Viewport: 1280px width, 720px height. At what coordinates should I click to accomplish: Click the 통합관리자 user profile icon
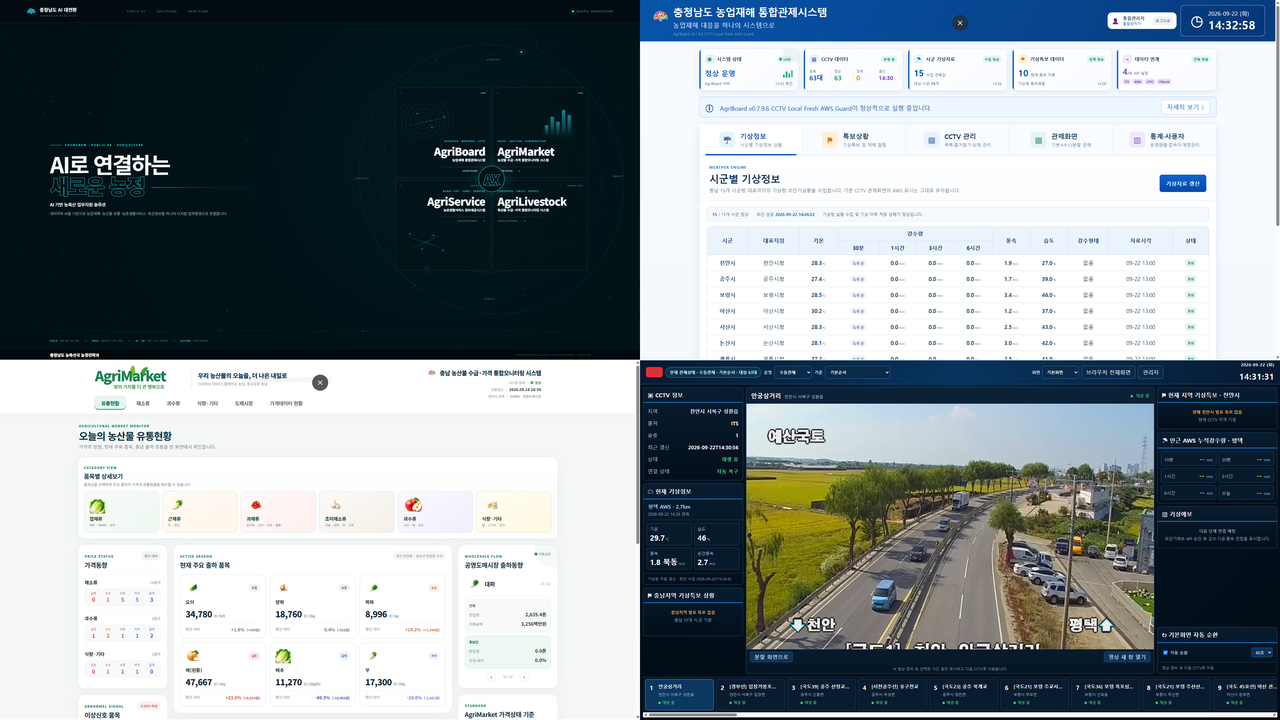point(1115,20)
